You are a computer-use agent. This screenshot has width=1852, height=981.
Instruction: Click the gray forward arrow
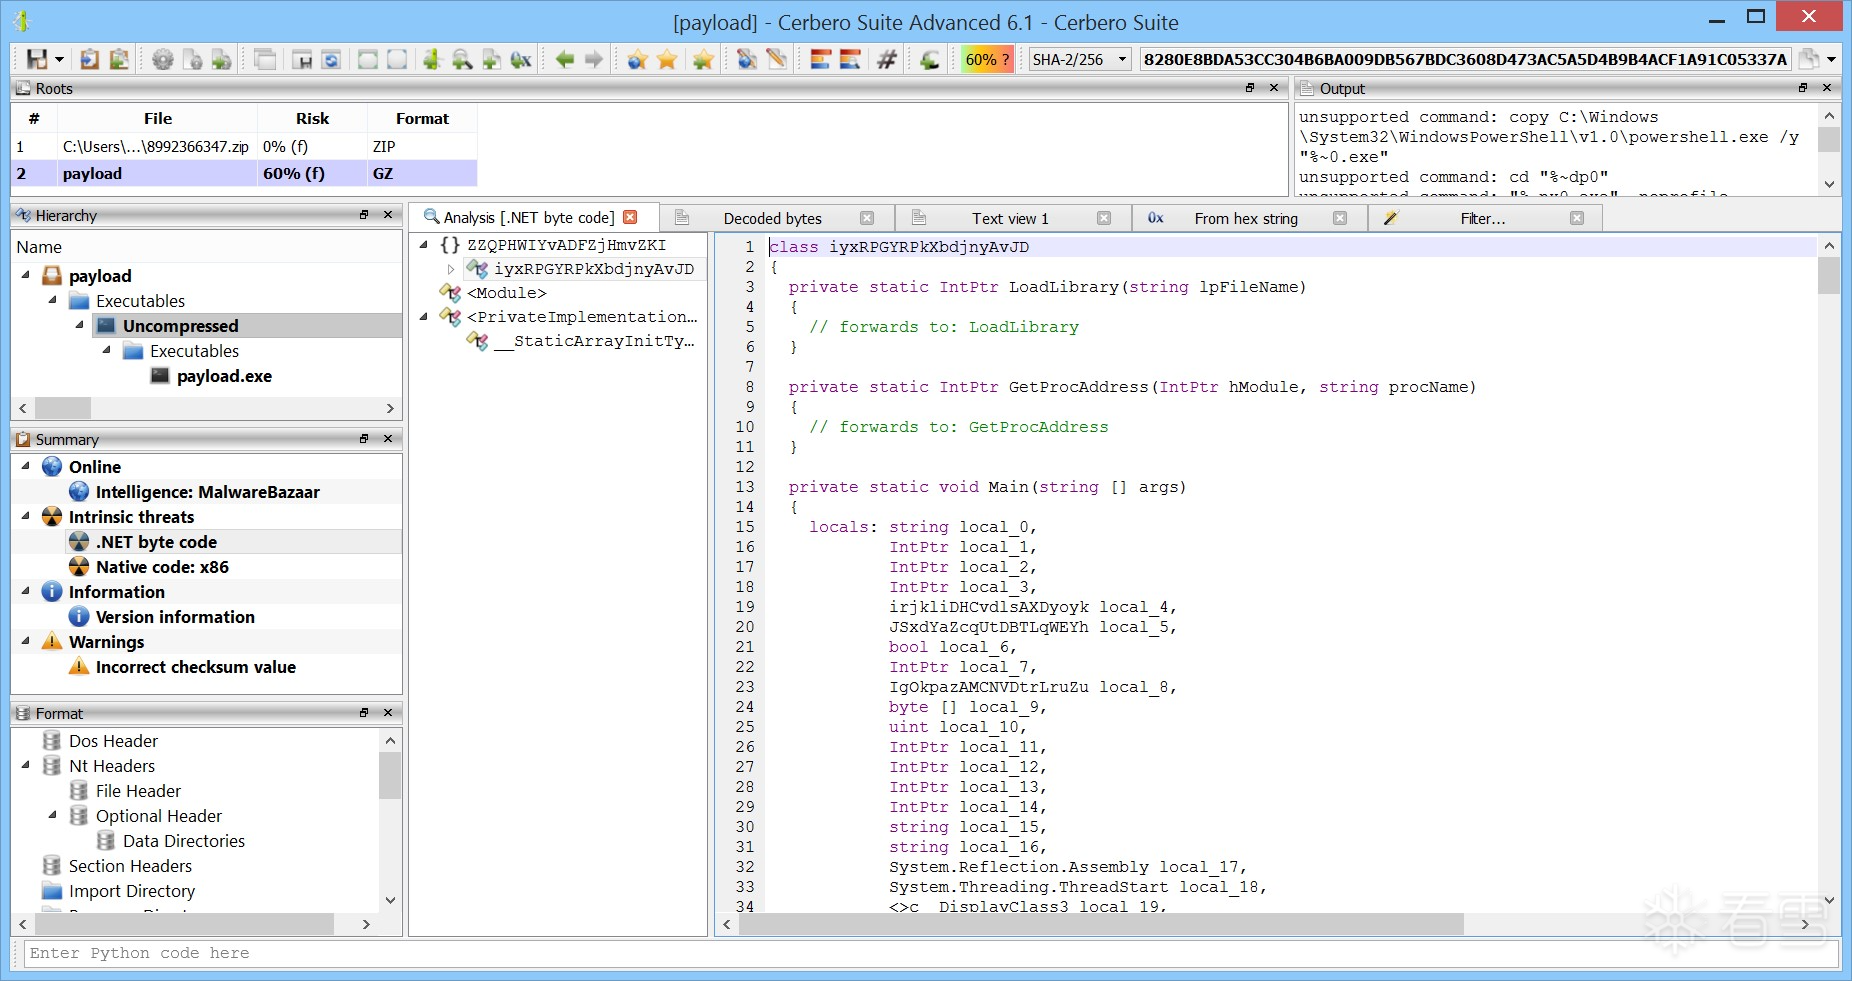coord(594,60)
